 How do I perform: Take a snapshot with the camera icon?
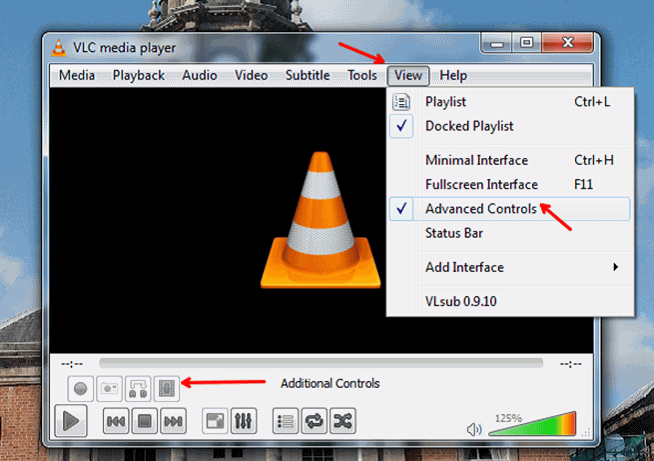click(109, 388)
